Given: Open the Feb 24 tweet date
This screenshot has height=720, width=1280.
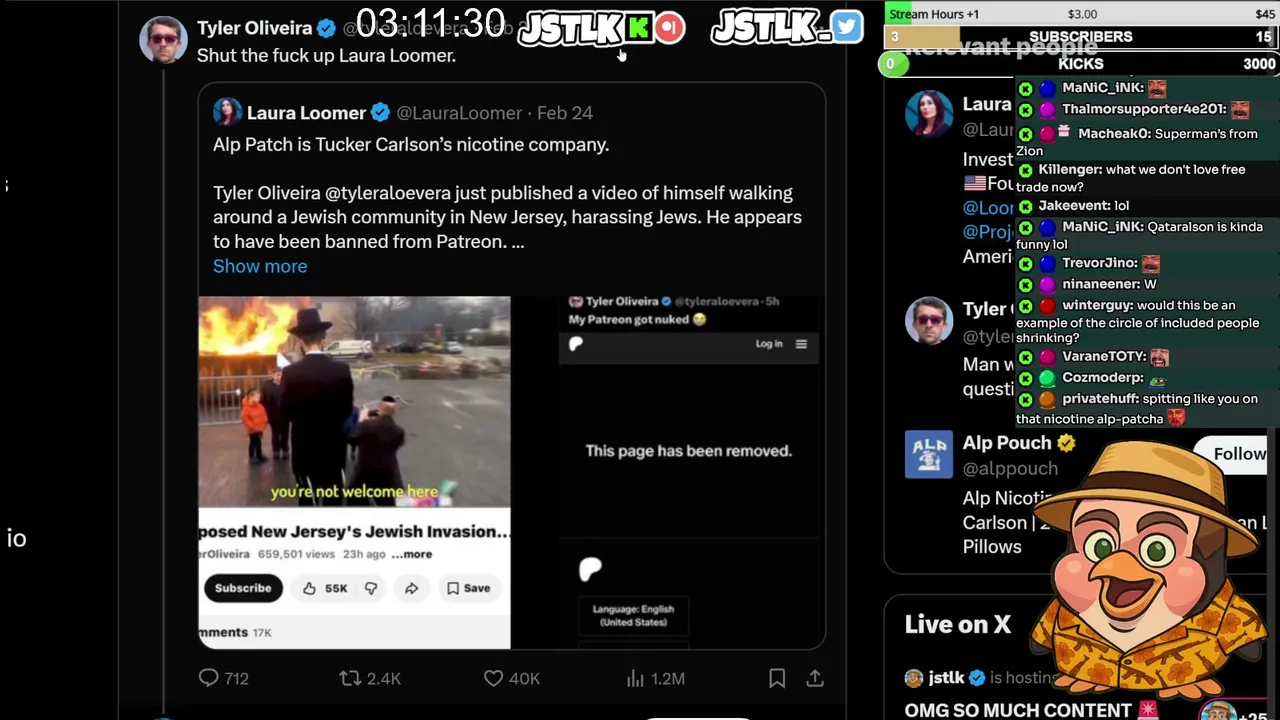Looking at the screenshot, I should pos(565,113).
